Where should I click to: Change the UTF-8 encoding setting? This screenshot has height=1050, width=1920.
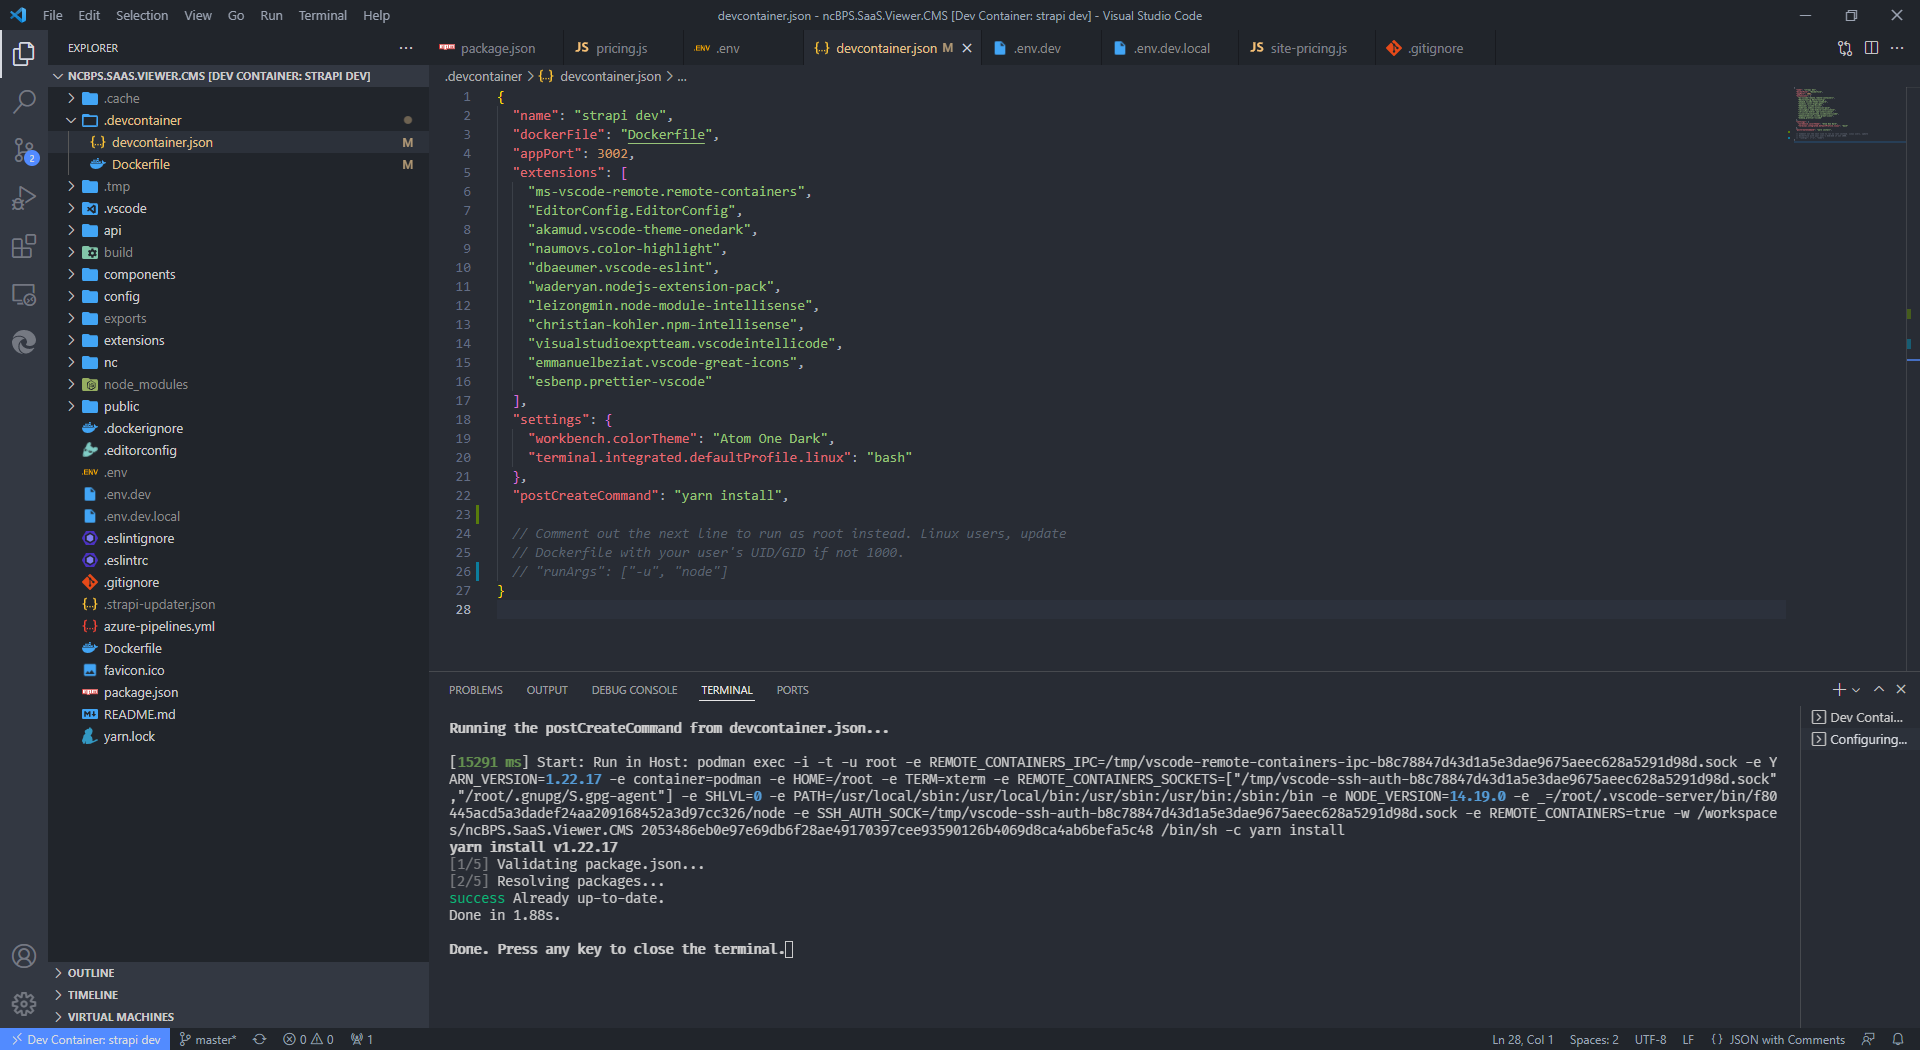click(1650, 1040)
